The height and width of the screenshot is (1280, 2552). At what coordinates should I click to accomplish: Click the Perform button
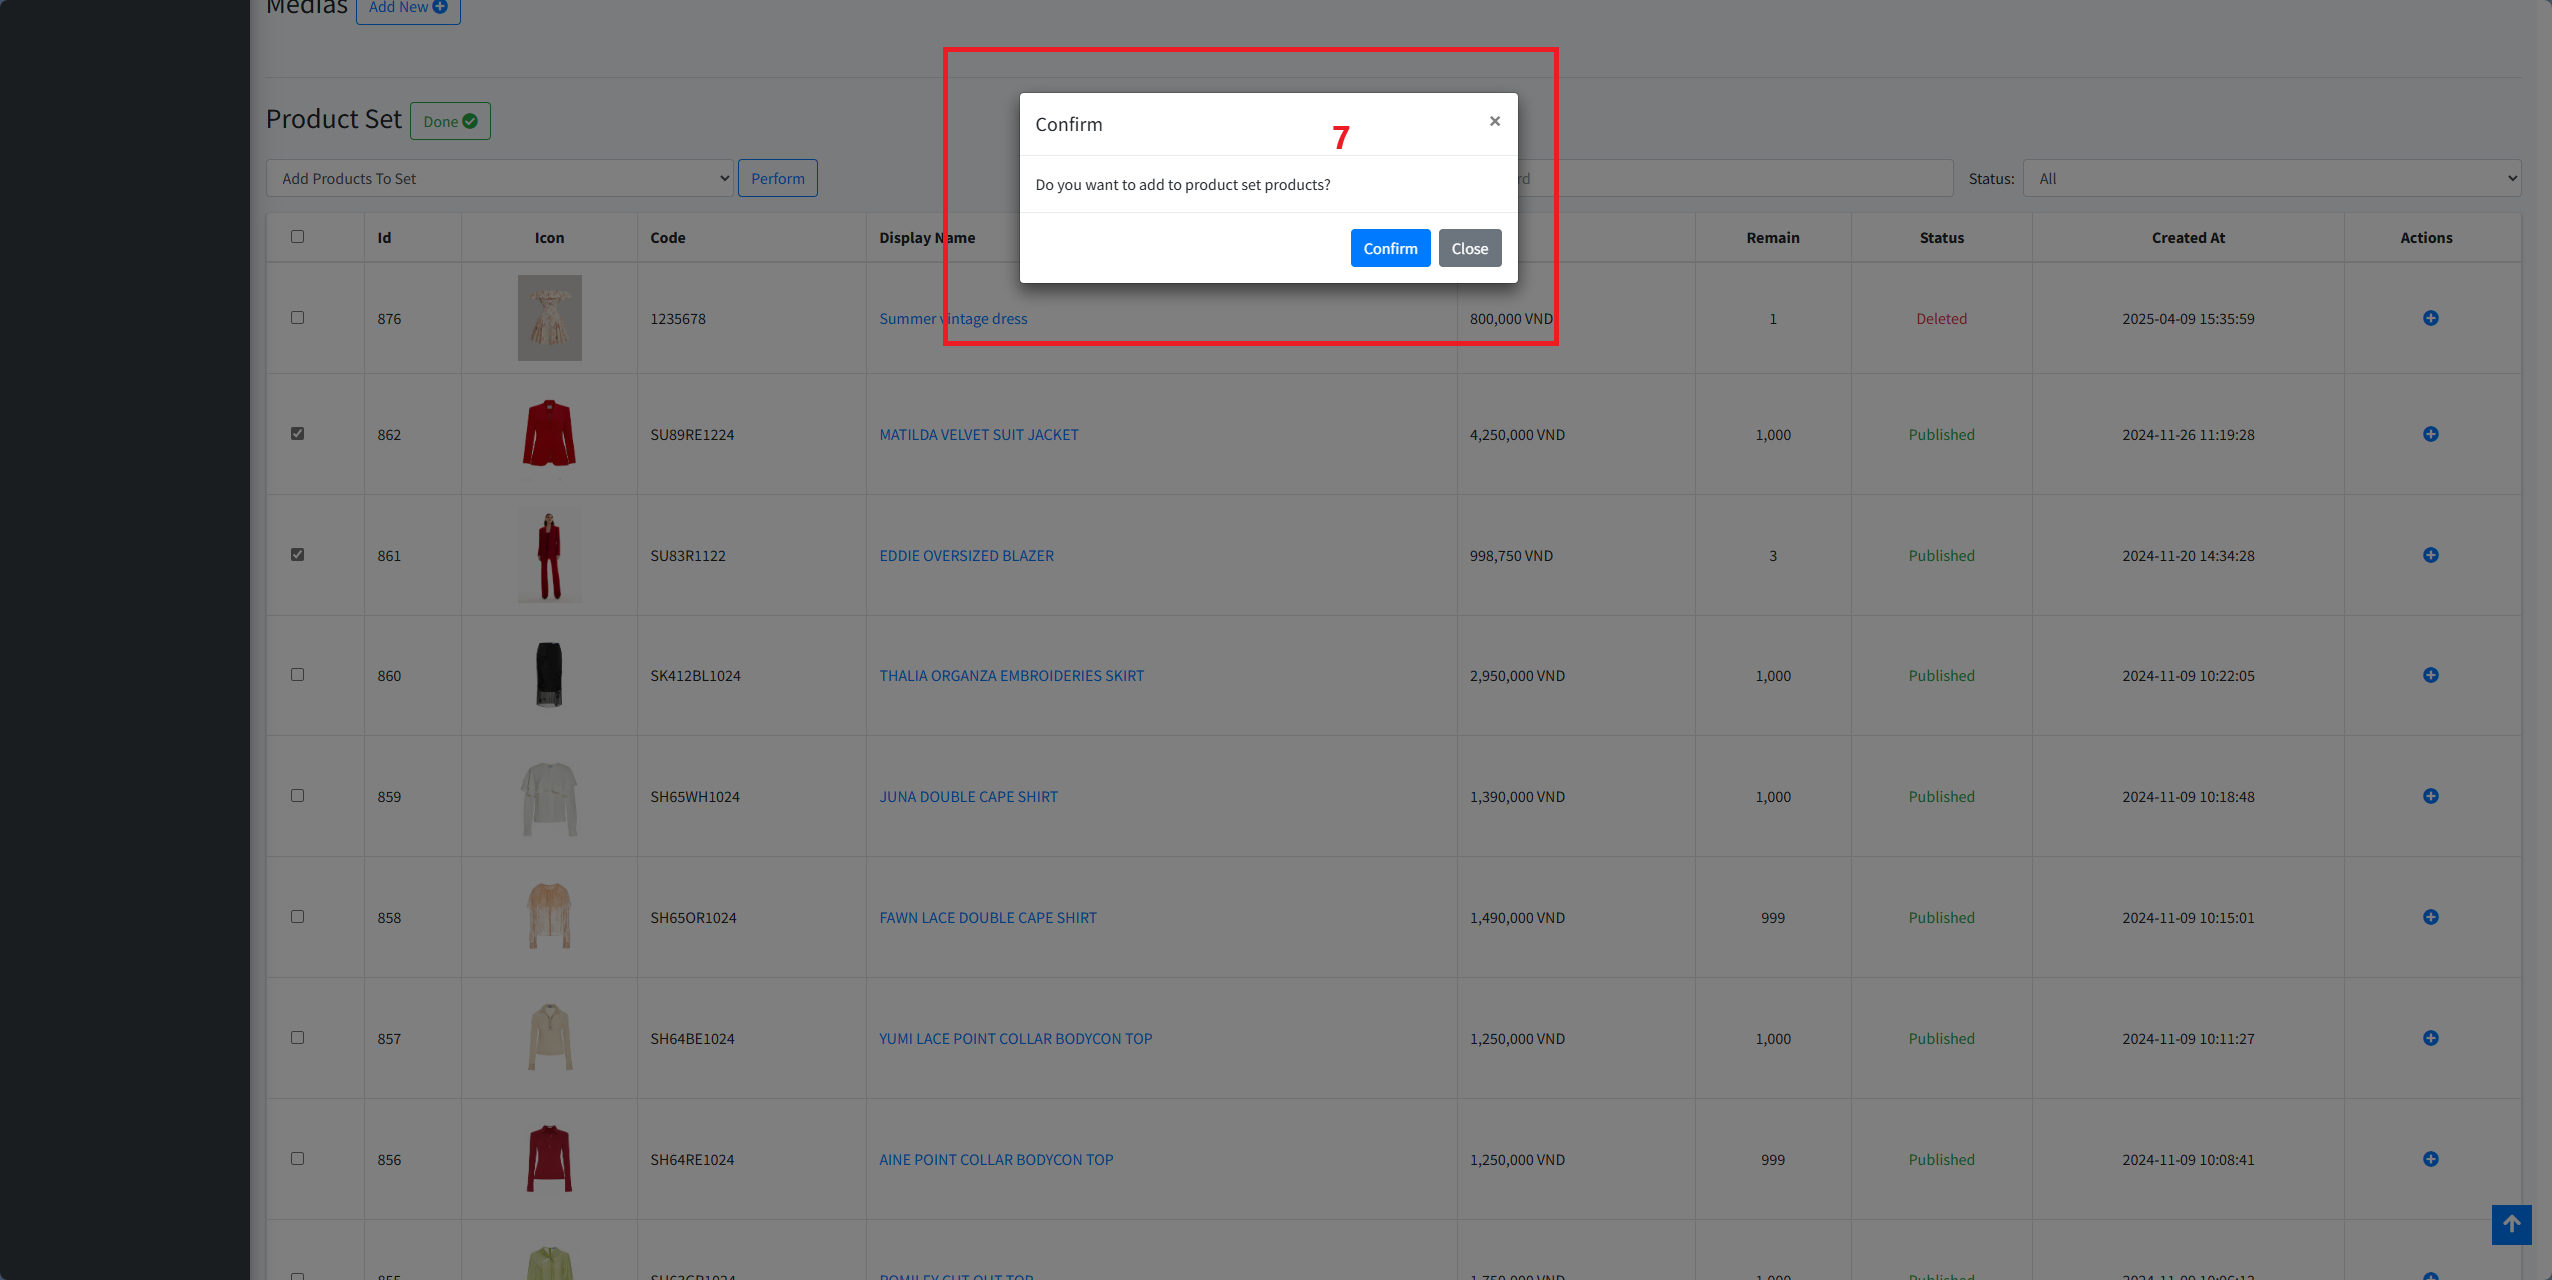[777, 178]
